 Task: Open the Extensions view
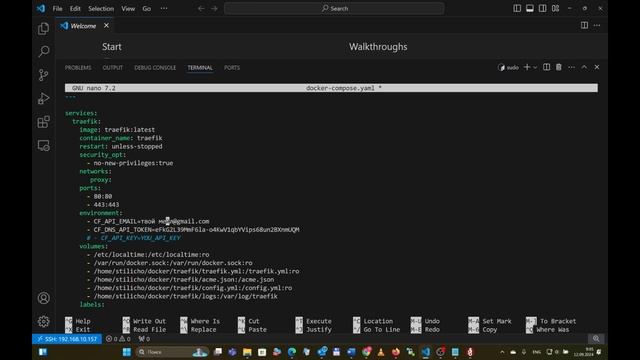click(44, 122)
